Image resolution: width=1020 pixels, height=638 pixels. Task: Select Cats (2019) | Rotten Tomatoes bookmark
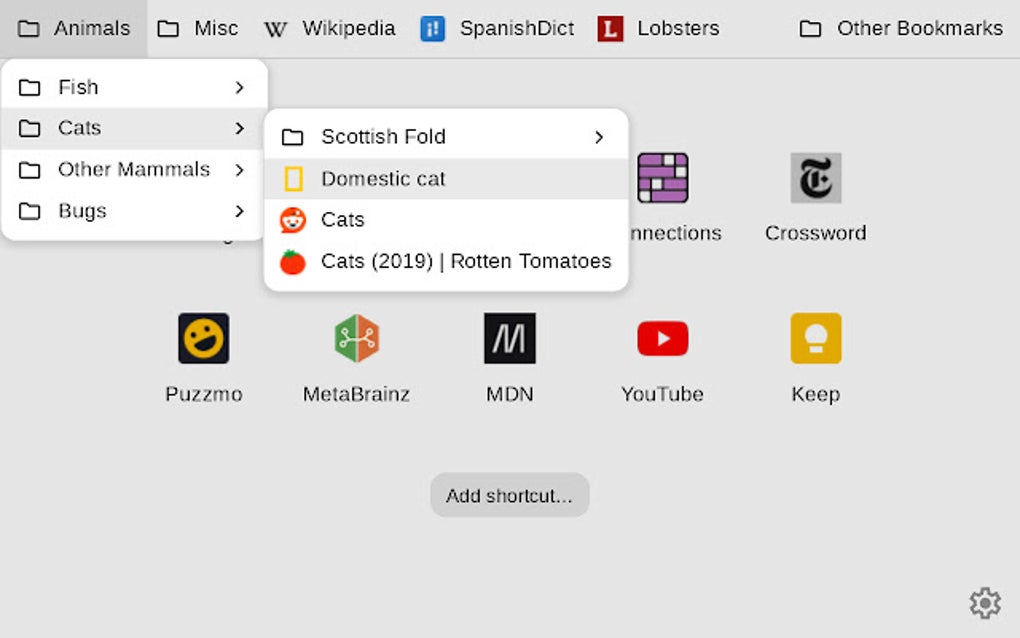pyautogui.click(x=446, y=261)
